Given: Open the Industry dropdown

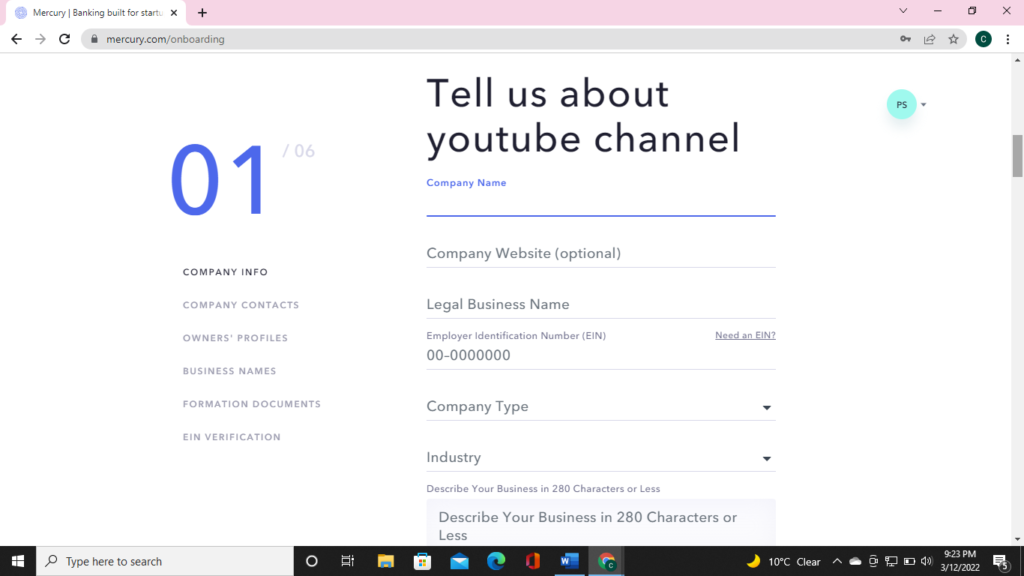Looking at the screenshot, I should pyautogui.click(x=601, y=457).
